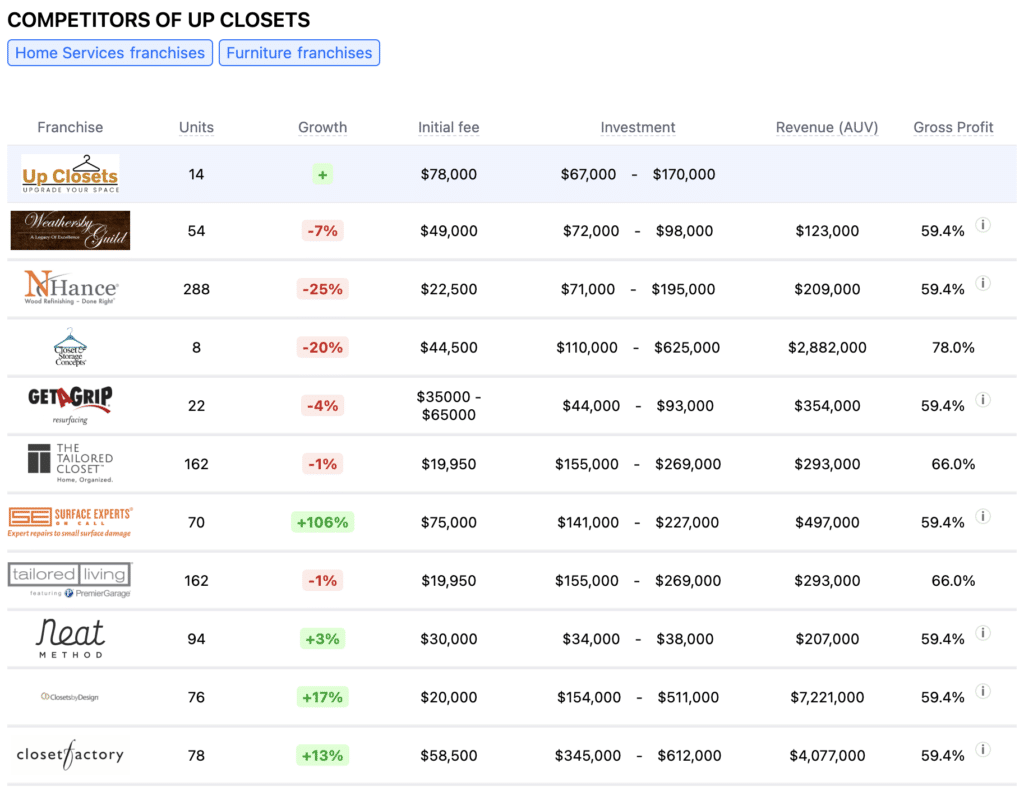Open the Weathersby Guild logo
Image resolution: width=1024 pixels, height=796 pixels.
click(70, 231)
